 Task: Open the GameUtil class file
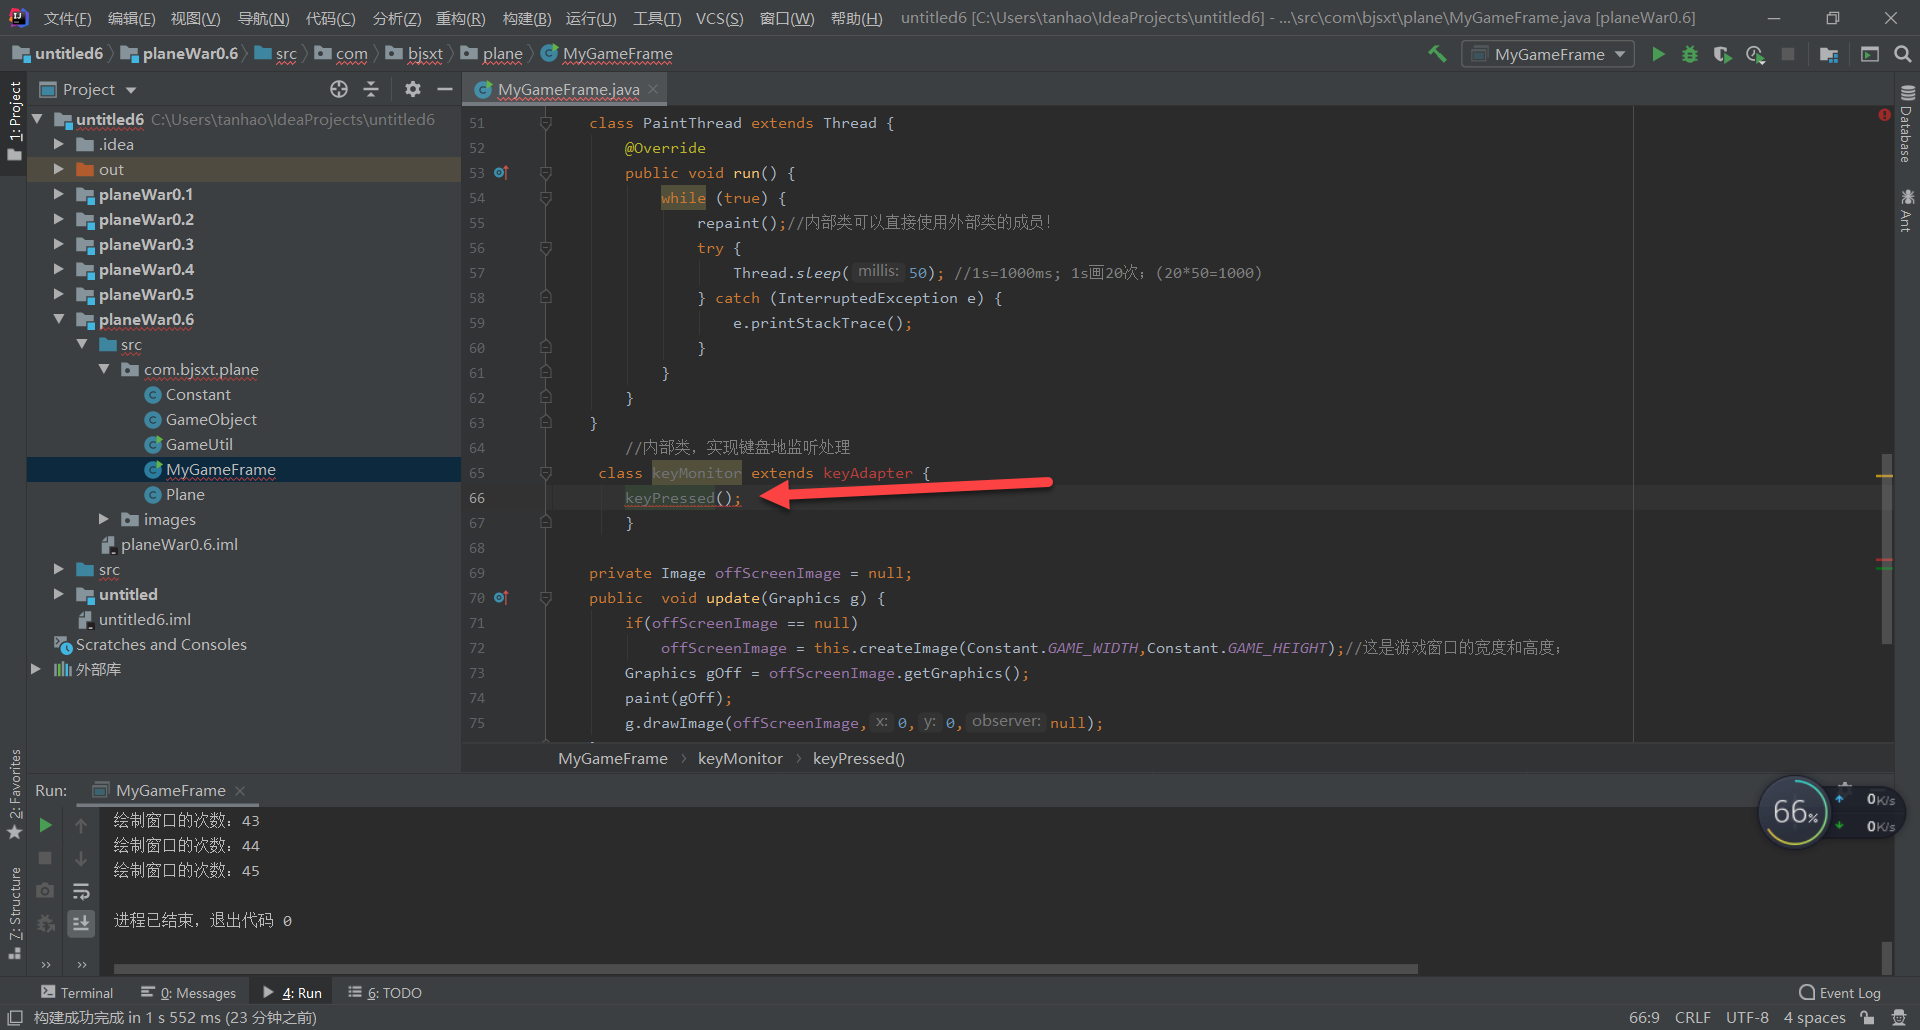pos(199,444)
